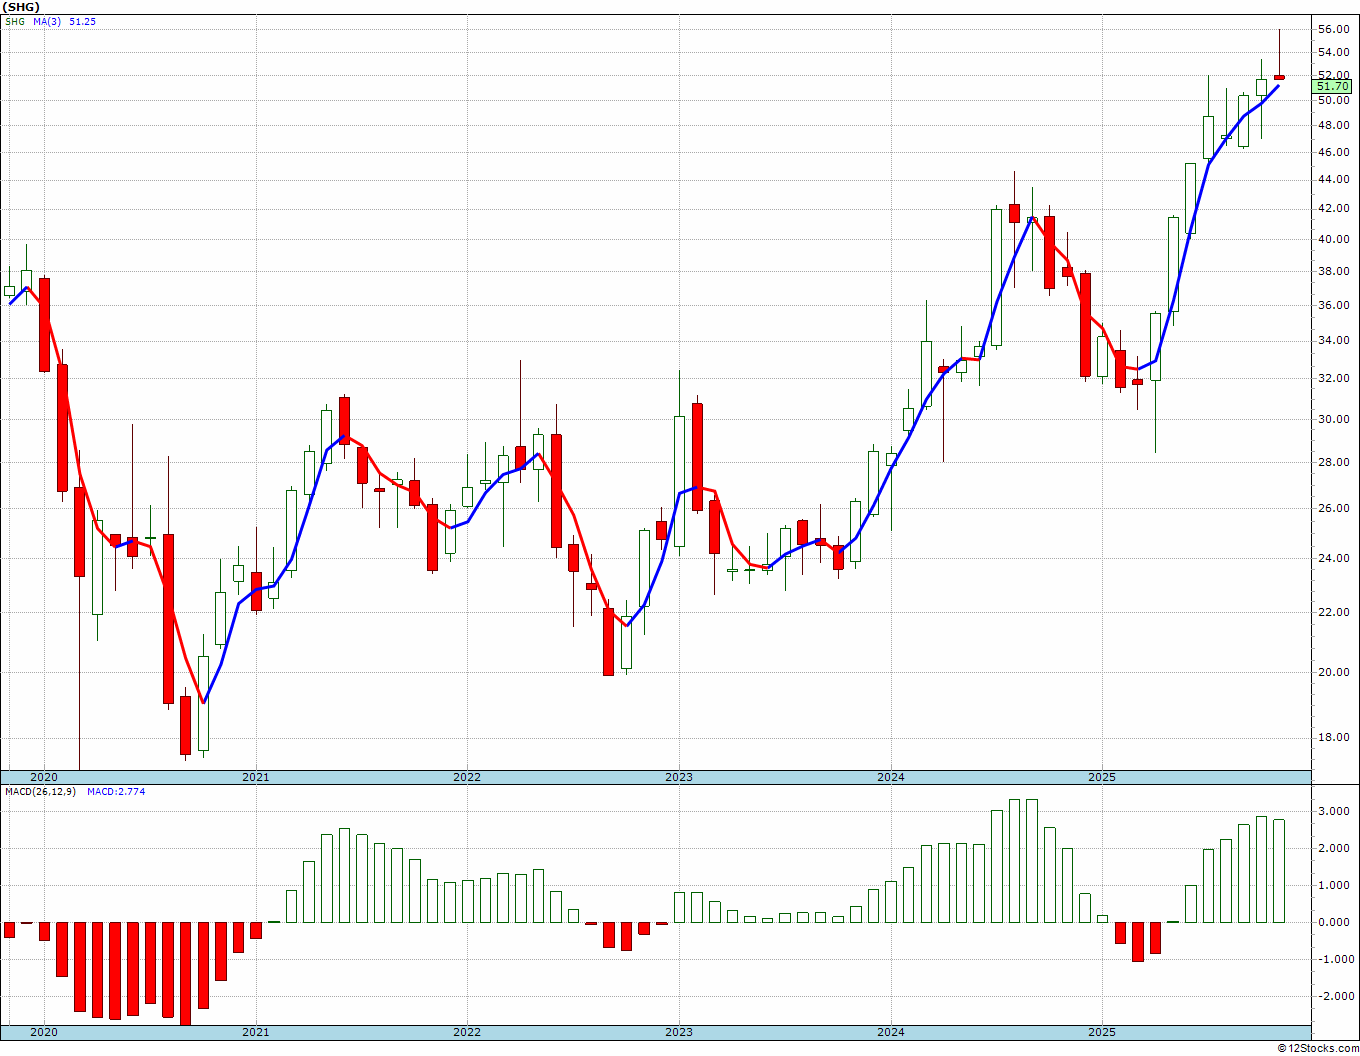Click the 24.00 price axis label

(x=1332, y=558)
